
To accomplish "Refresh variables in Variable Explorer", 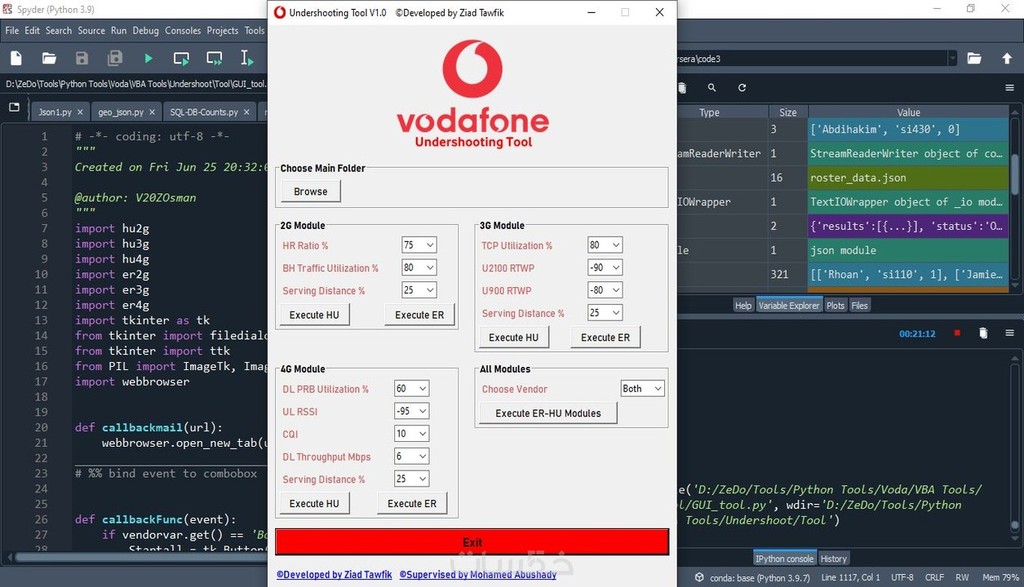I will [742, 87].
